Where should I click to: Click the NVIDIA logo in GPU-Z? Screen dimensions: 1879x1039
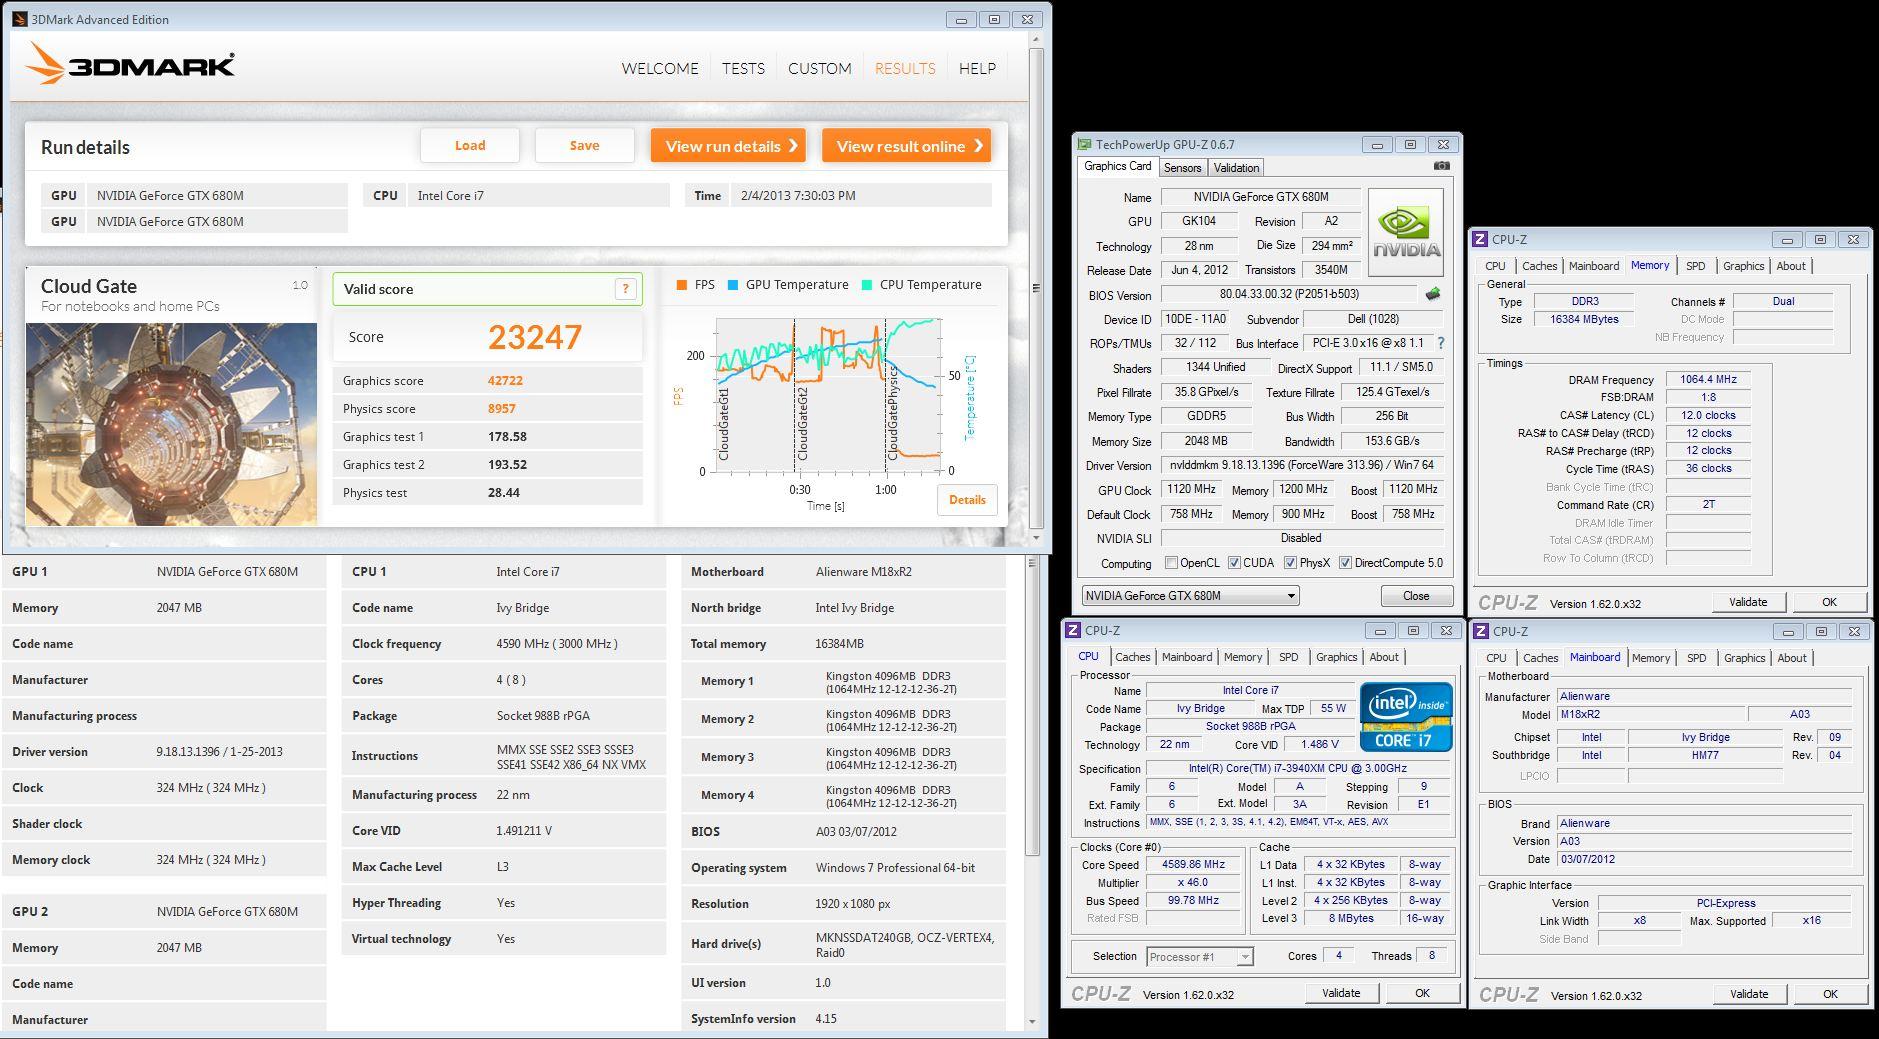pos(1405,233)
